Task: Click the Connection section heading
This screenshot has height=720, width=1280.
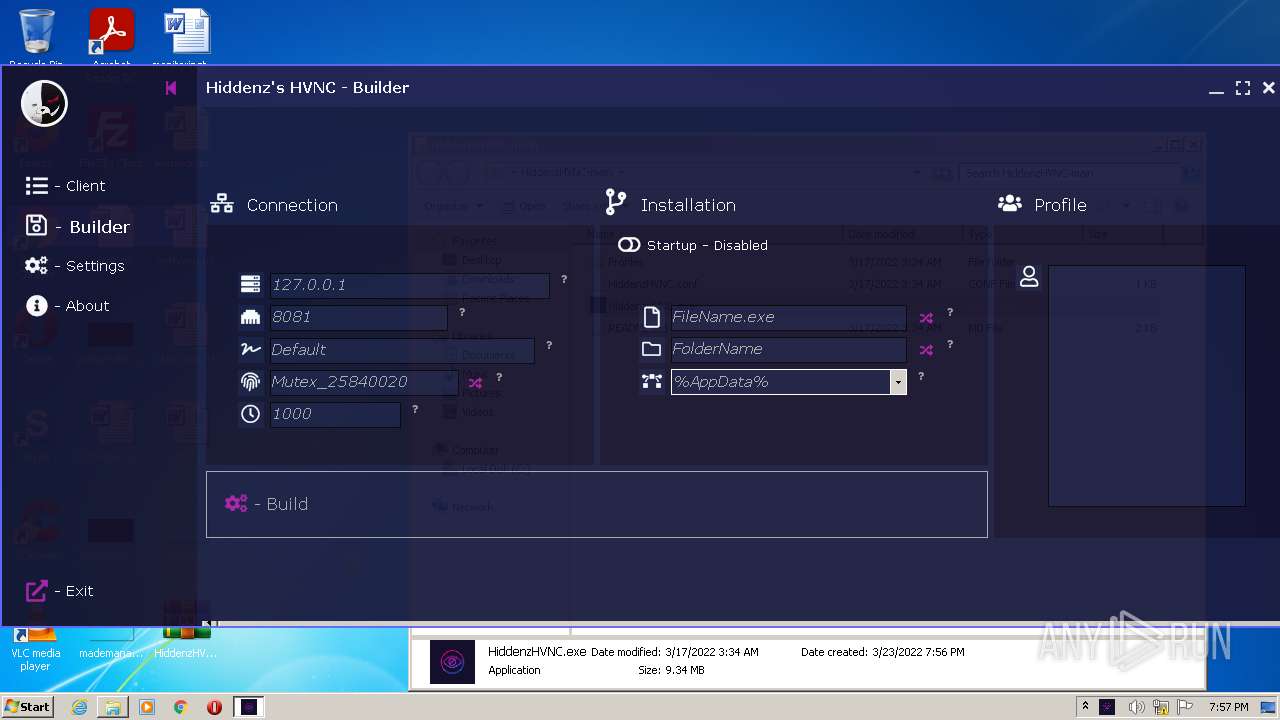Action: [292, 205]
